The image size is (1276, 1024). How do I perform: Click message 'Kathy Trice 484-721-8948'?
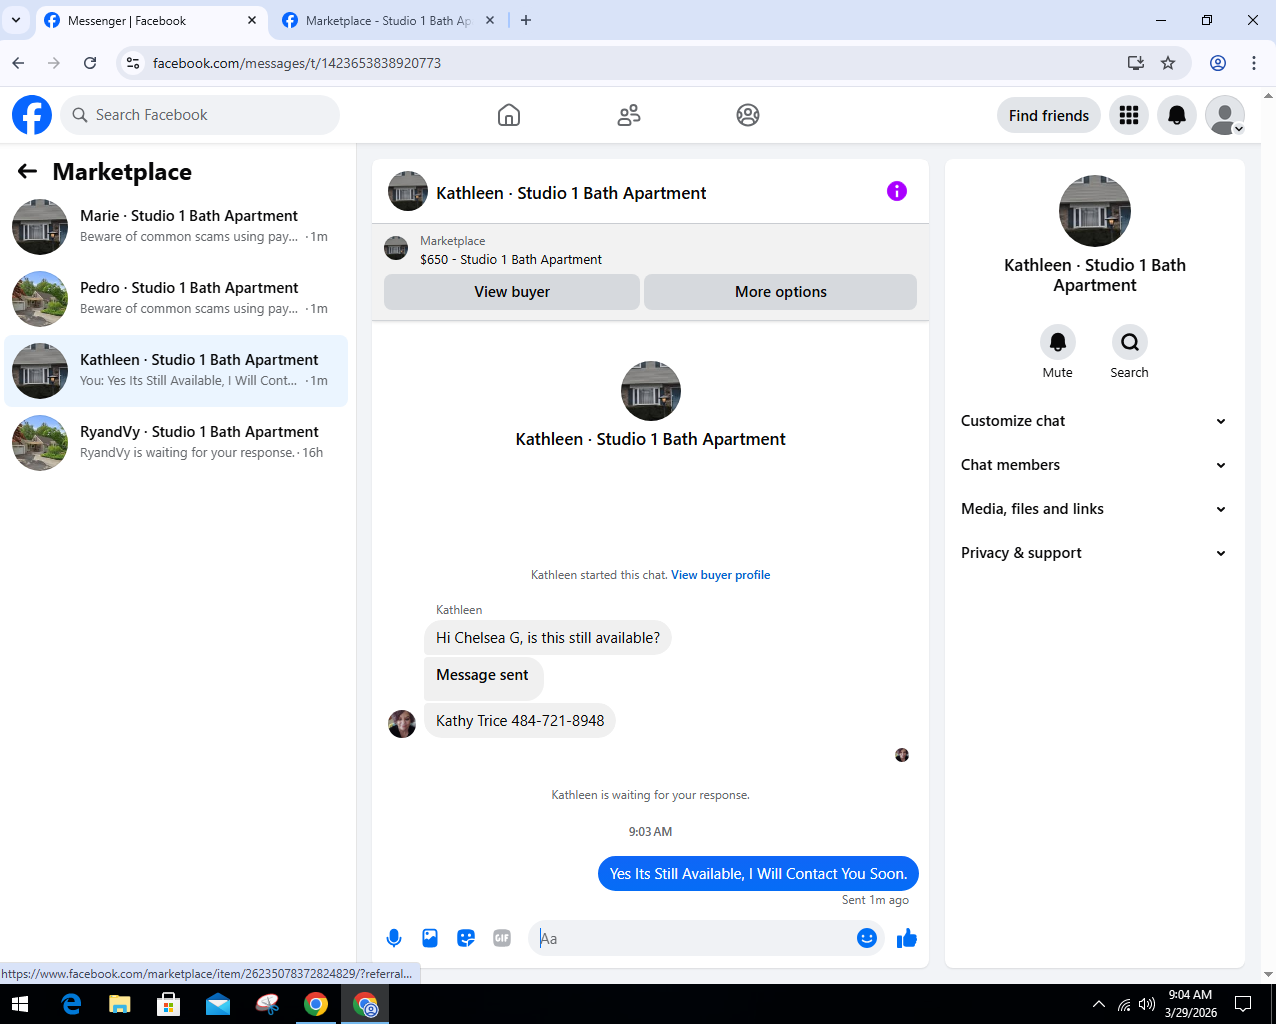pos(520,721)
